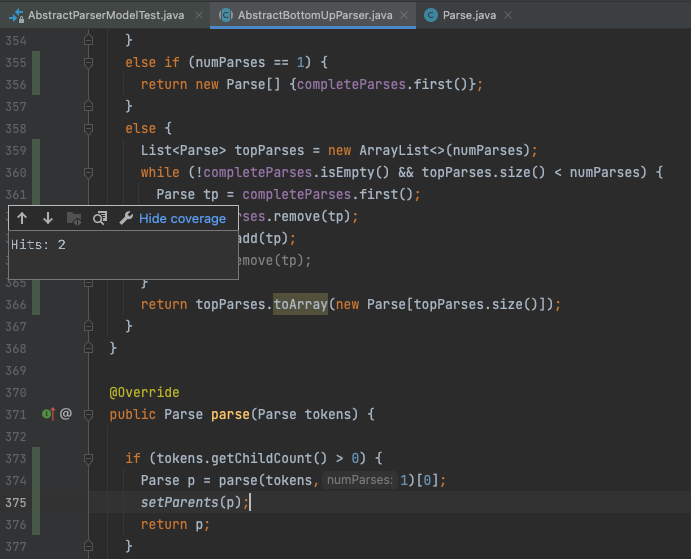This screenshot has width=691, height=559.
Task: Collapse the fold marker on line 355
Action: click(89, 63)
